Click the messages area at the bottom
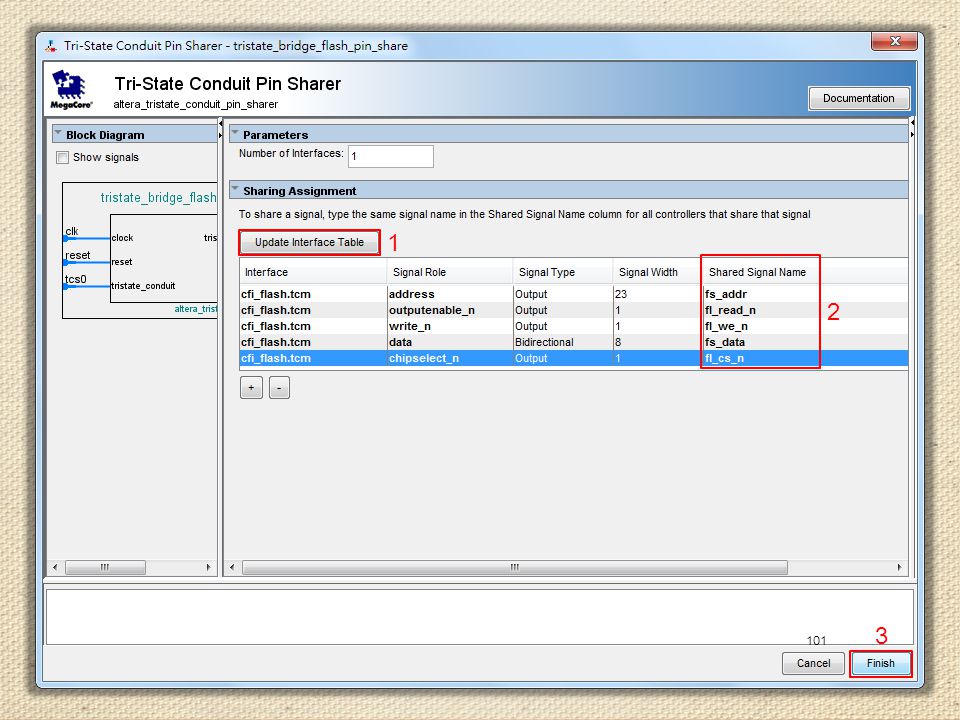 479,617
